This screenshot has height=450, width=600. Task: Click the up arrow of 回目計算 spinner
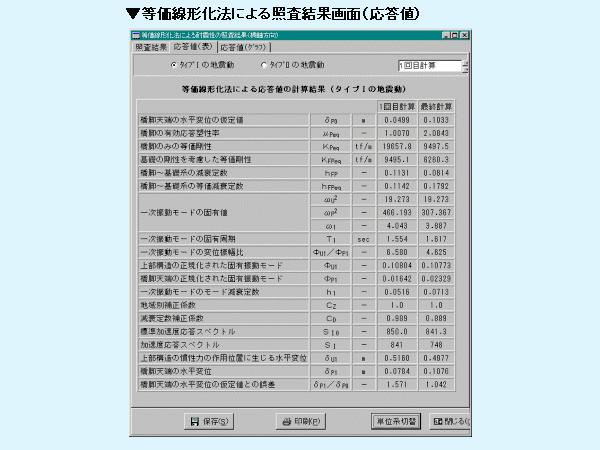point(465,62)
